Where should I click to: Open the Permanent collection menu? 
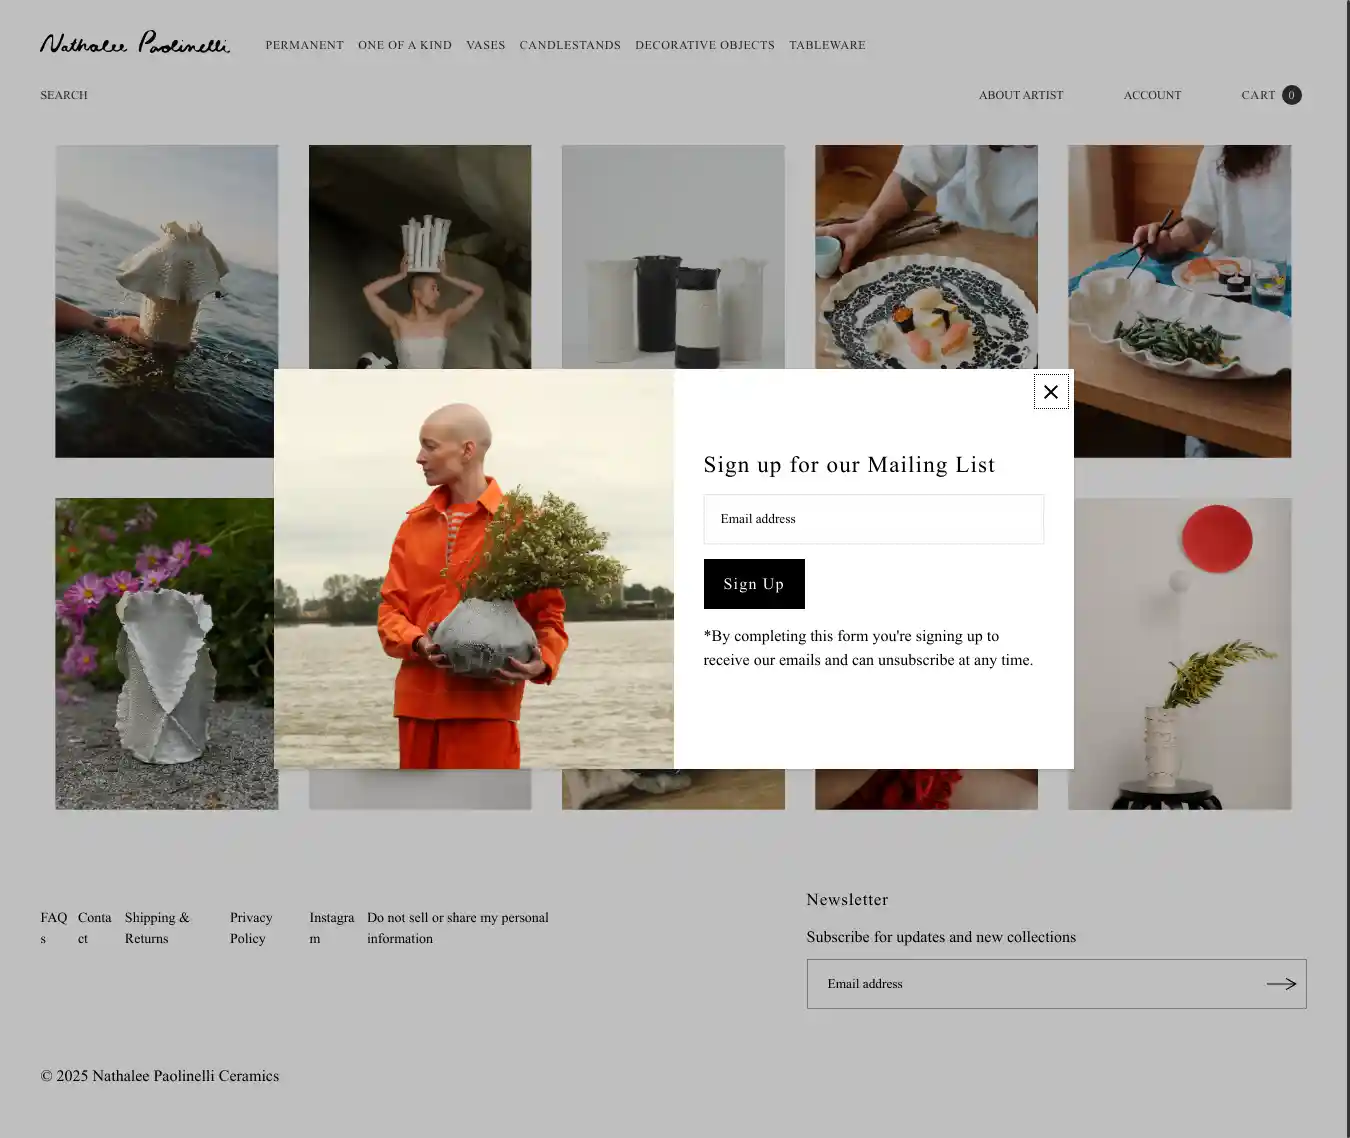[304, 45]
